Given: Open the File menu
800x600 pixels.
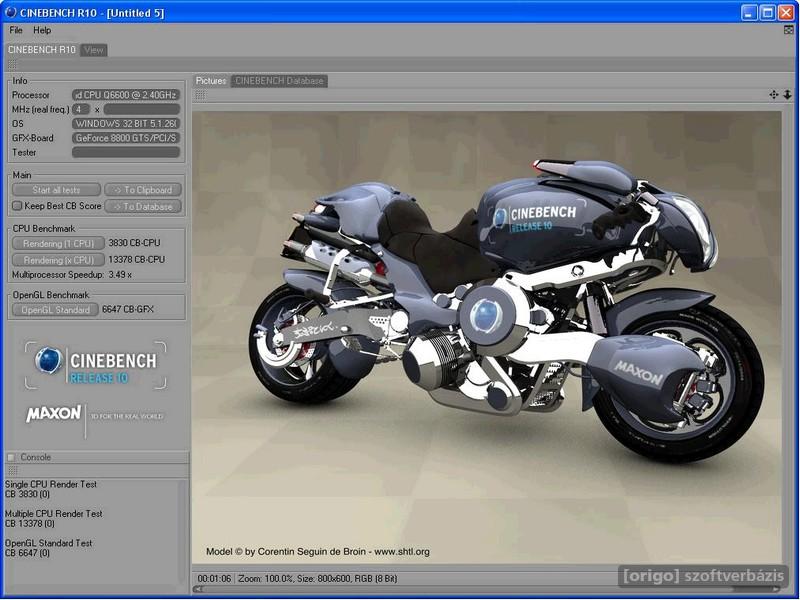Looking at the screenshot, I should coord(16,30).
